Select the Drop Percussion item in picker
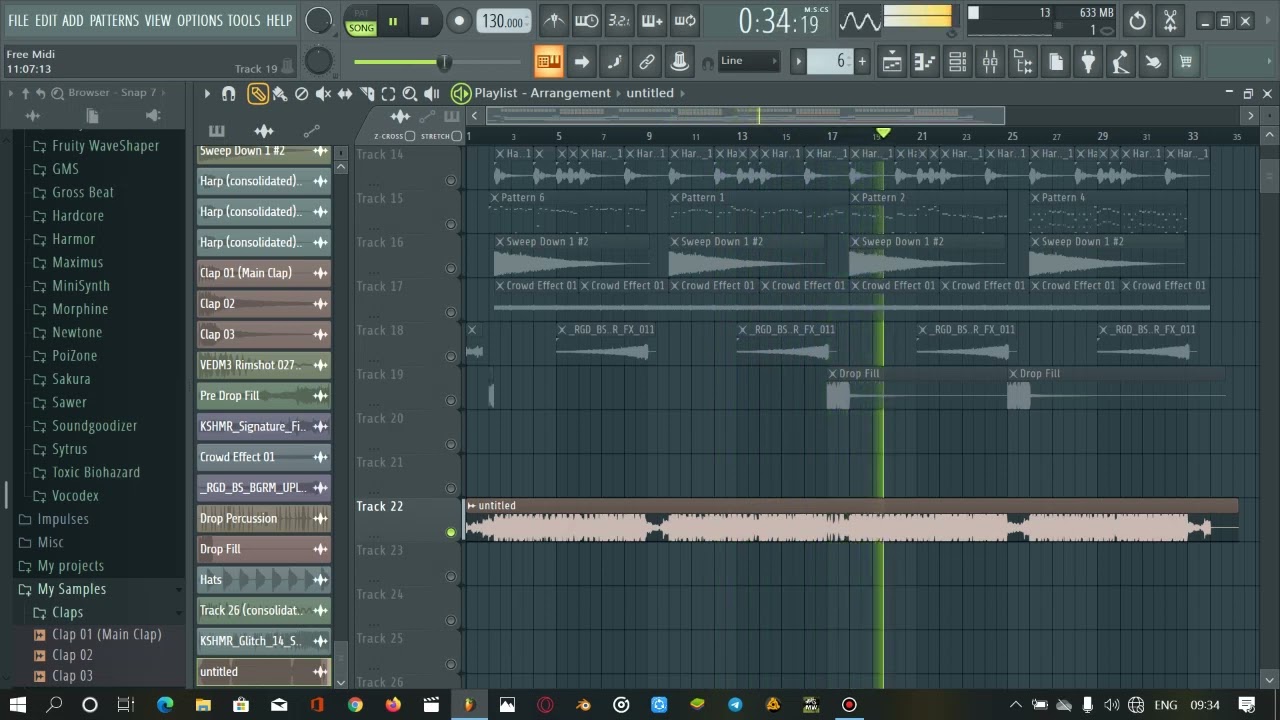Viewport: 1280px width, 720px height. coord(264,518)
